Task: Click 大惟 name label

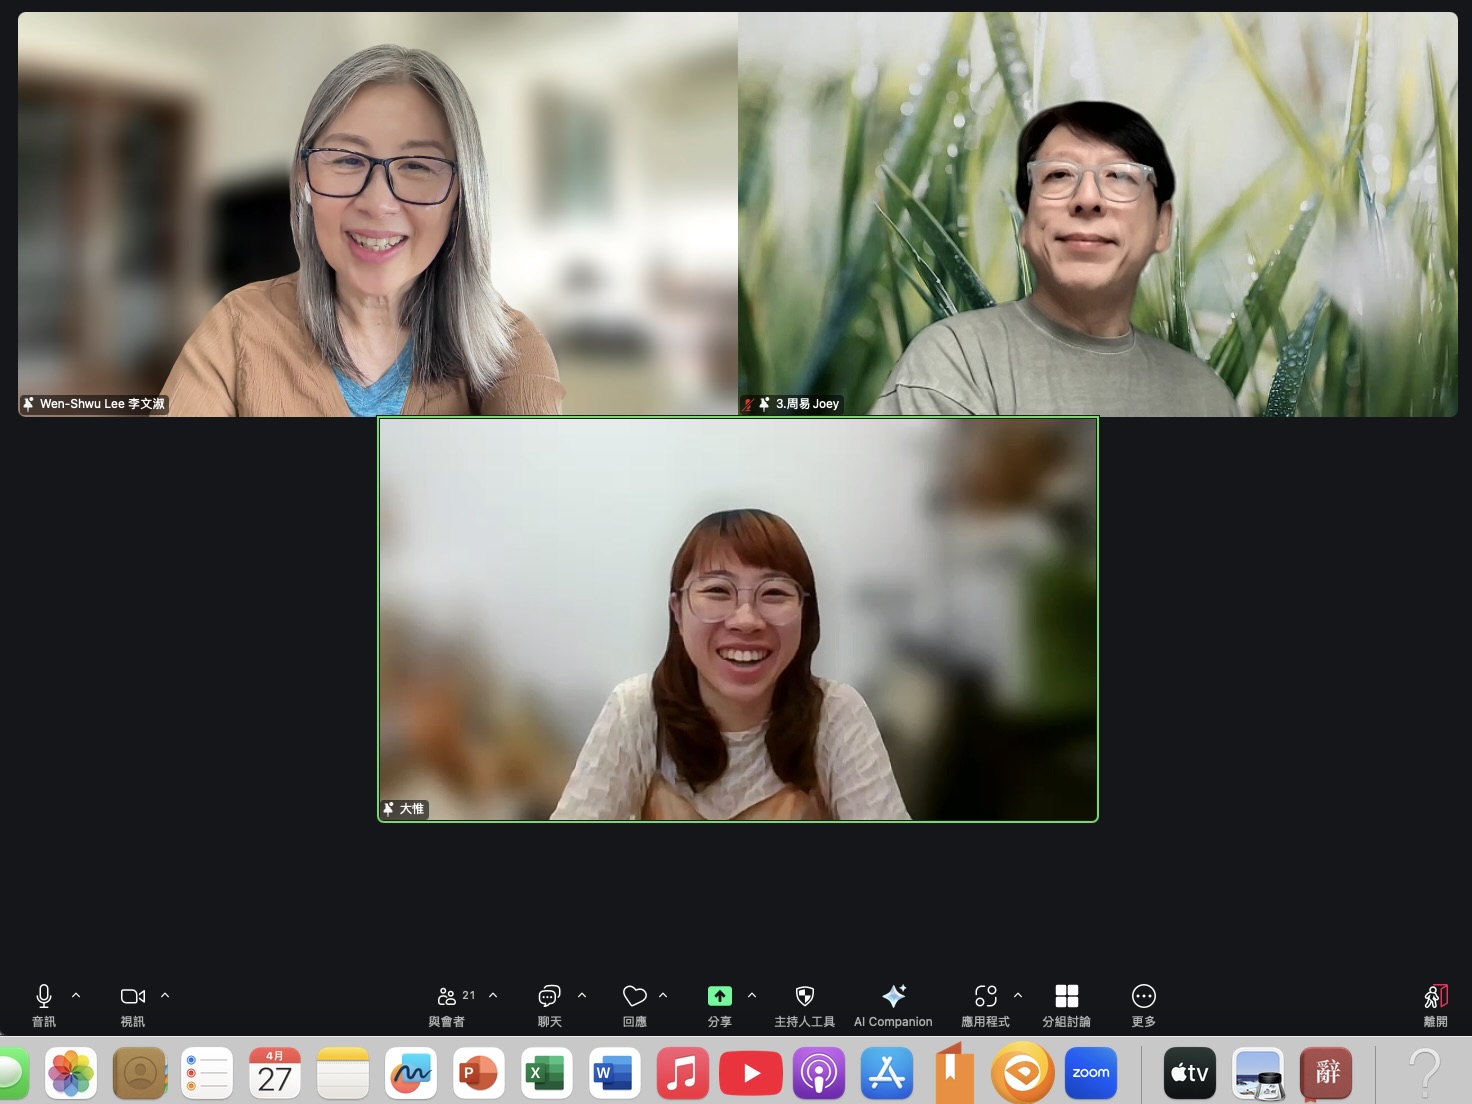Action: [x=412, y=809]
